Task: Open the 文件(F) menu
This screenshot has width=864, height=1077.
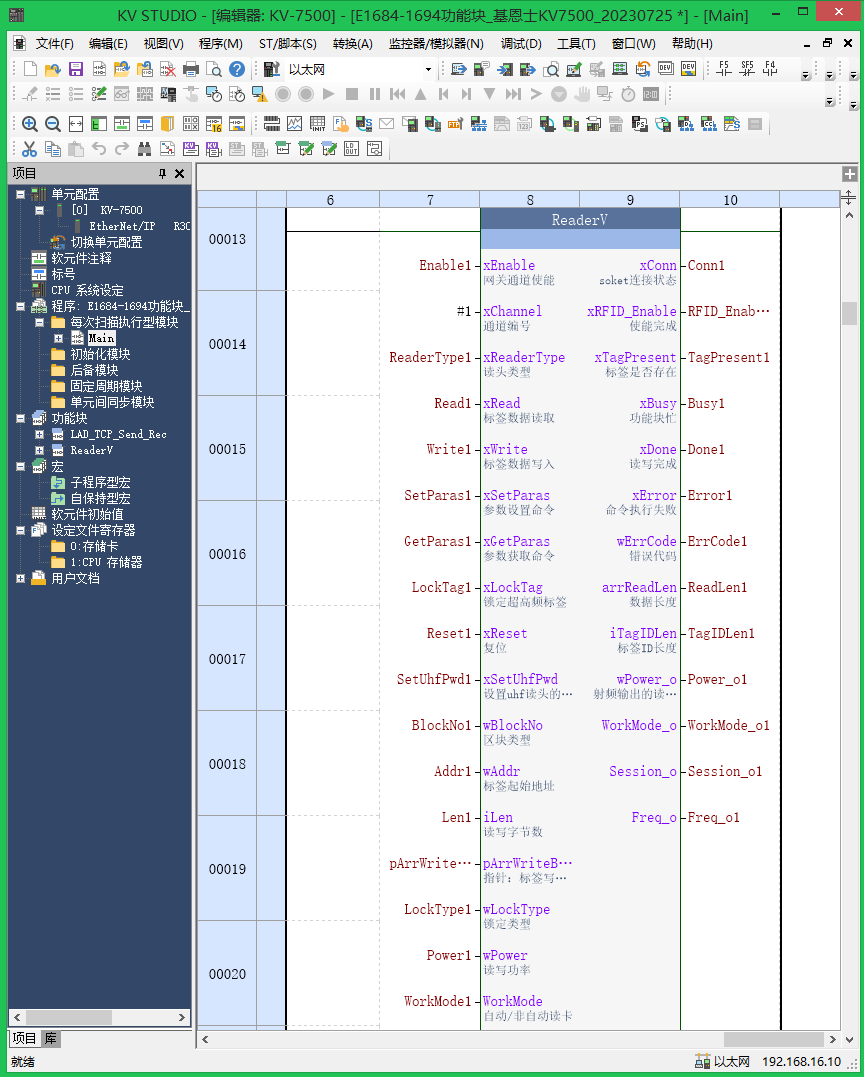Action: (x=55, y=44)
